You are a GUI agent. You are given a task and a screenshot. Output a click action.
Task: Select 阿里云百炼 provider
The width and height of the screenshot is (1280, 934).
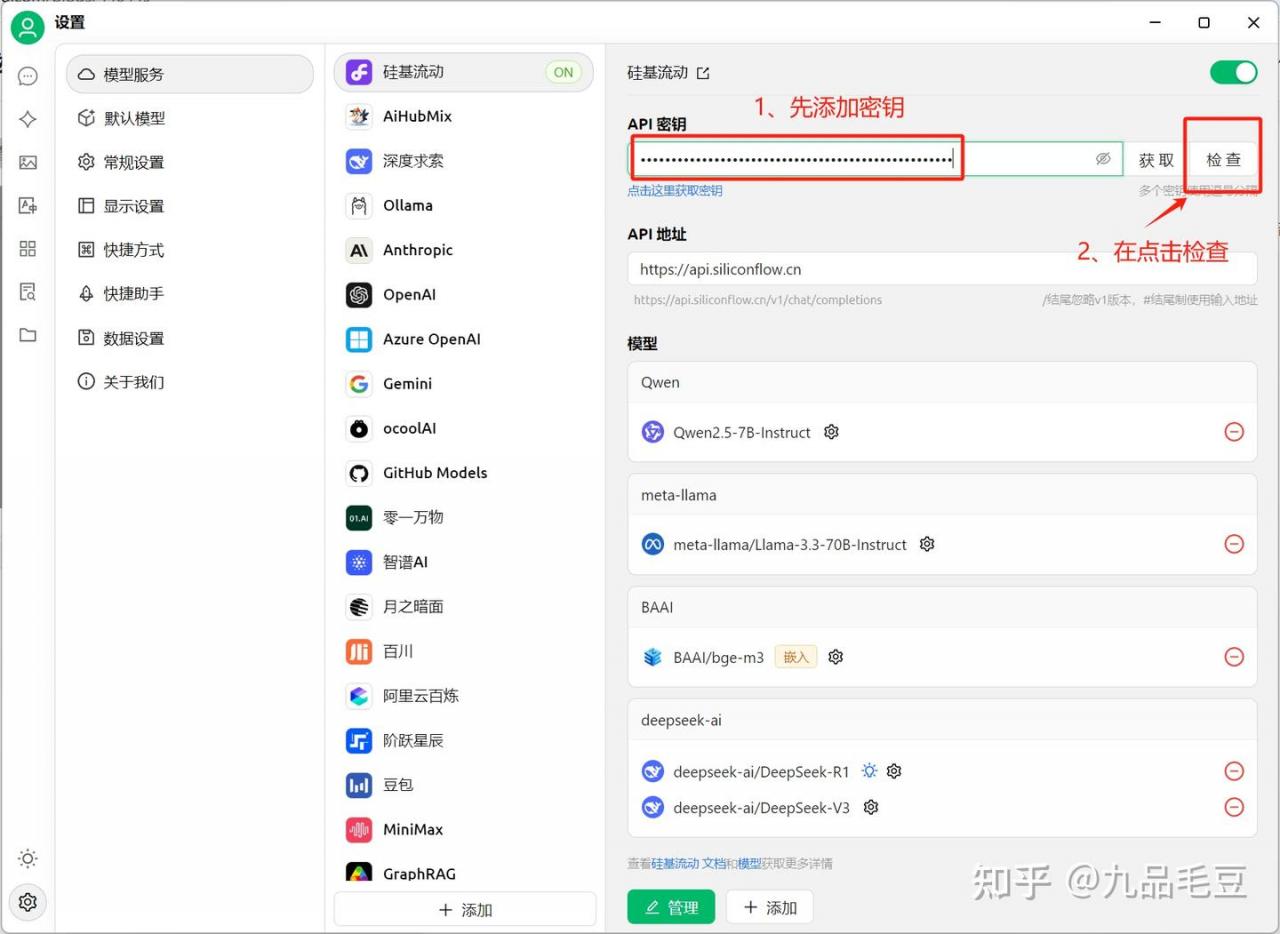tap(464, 696)
